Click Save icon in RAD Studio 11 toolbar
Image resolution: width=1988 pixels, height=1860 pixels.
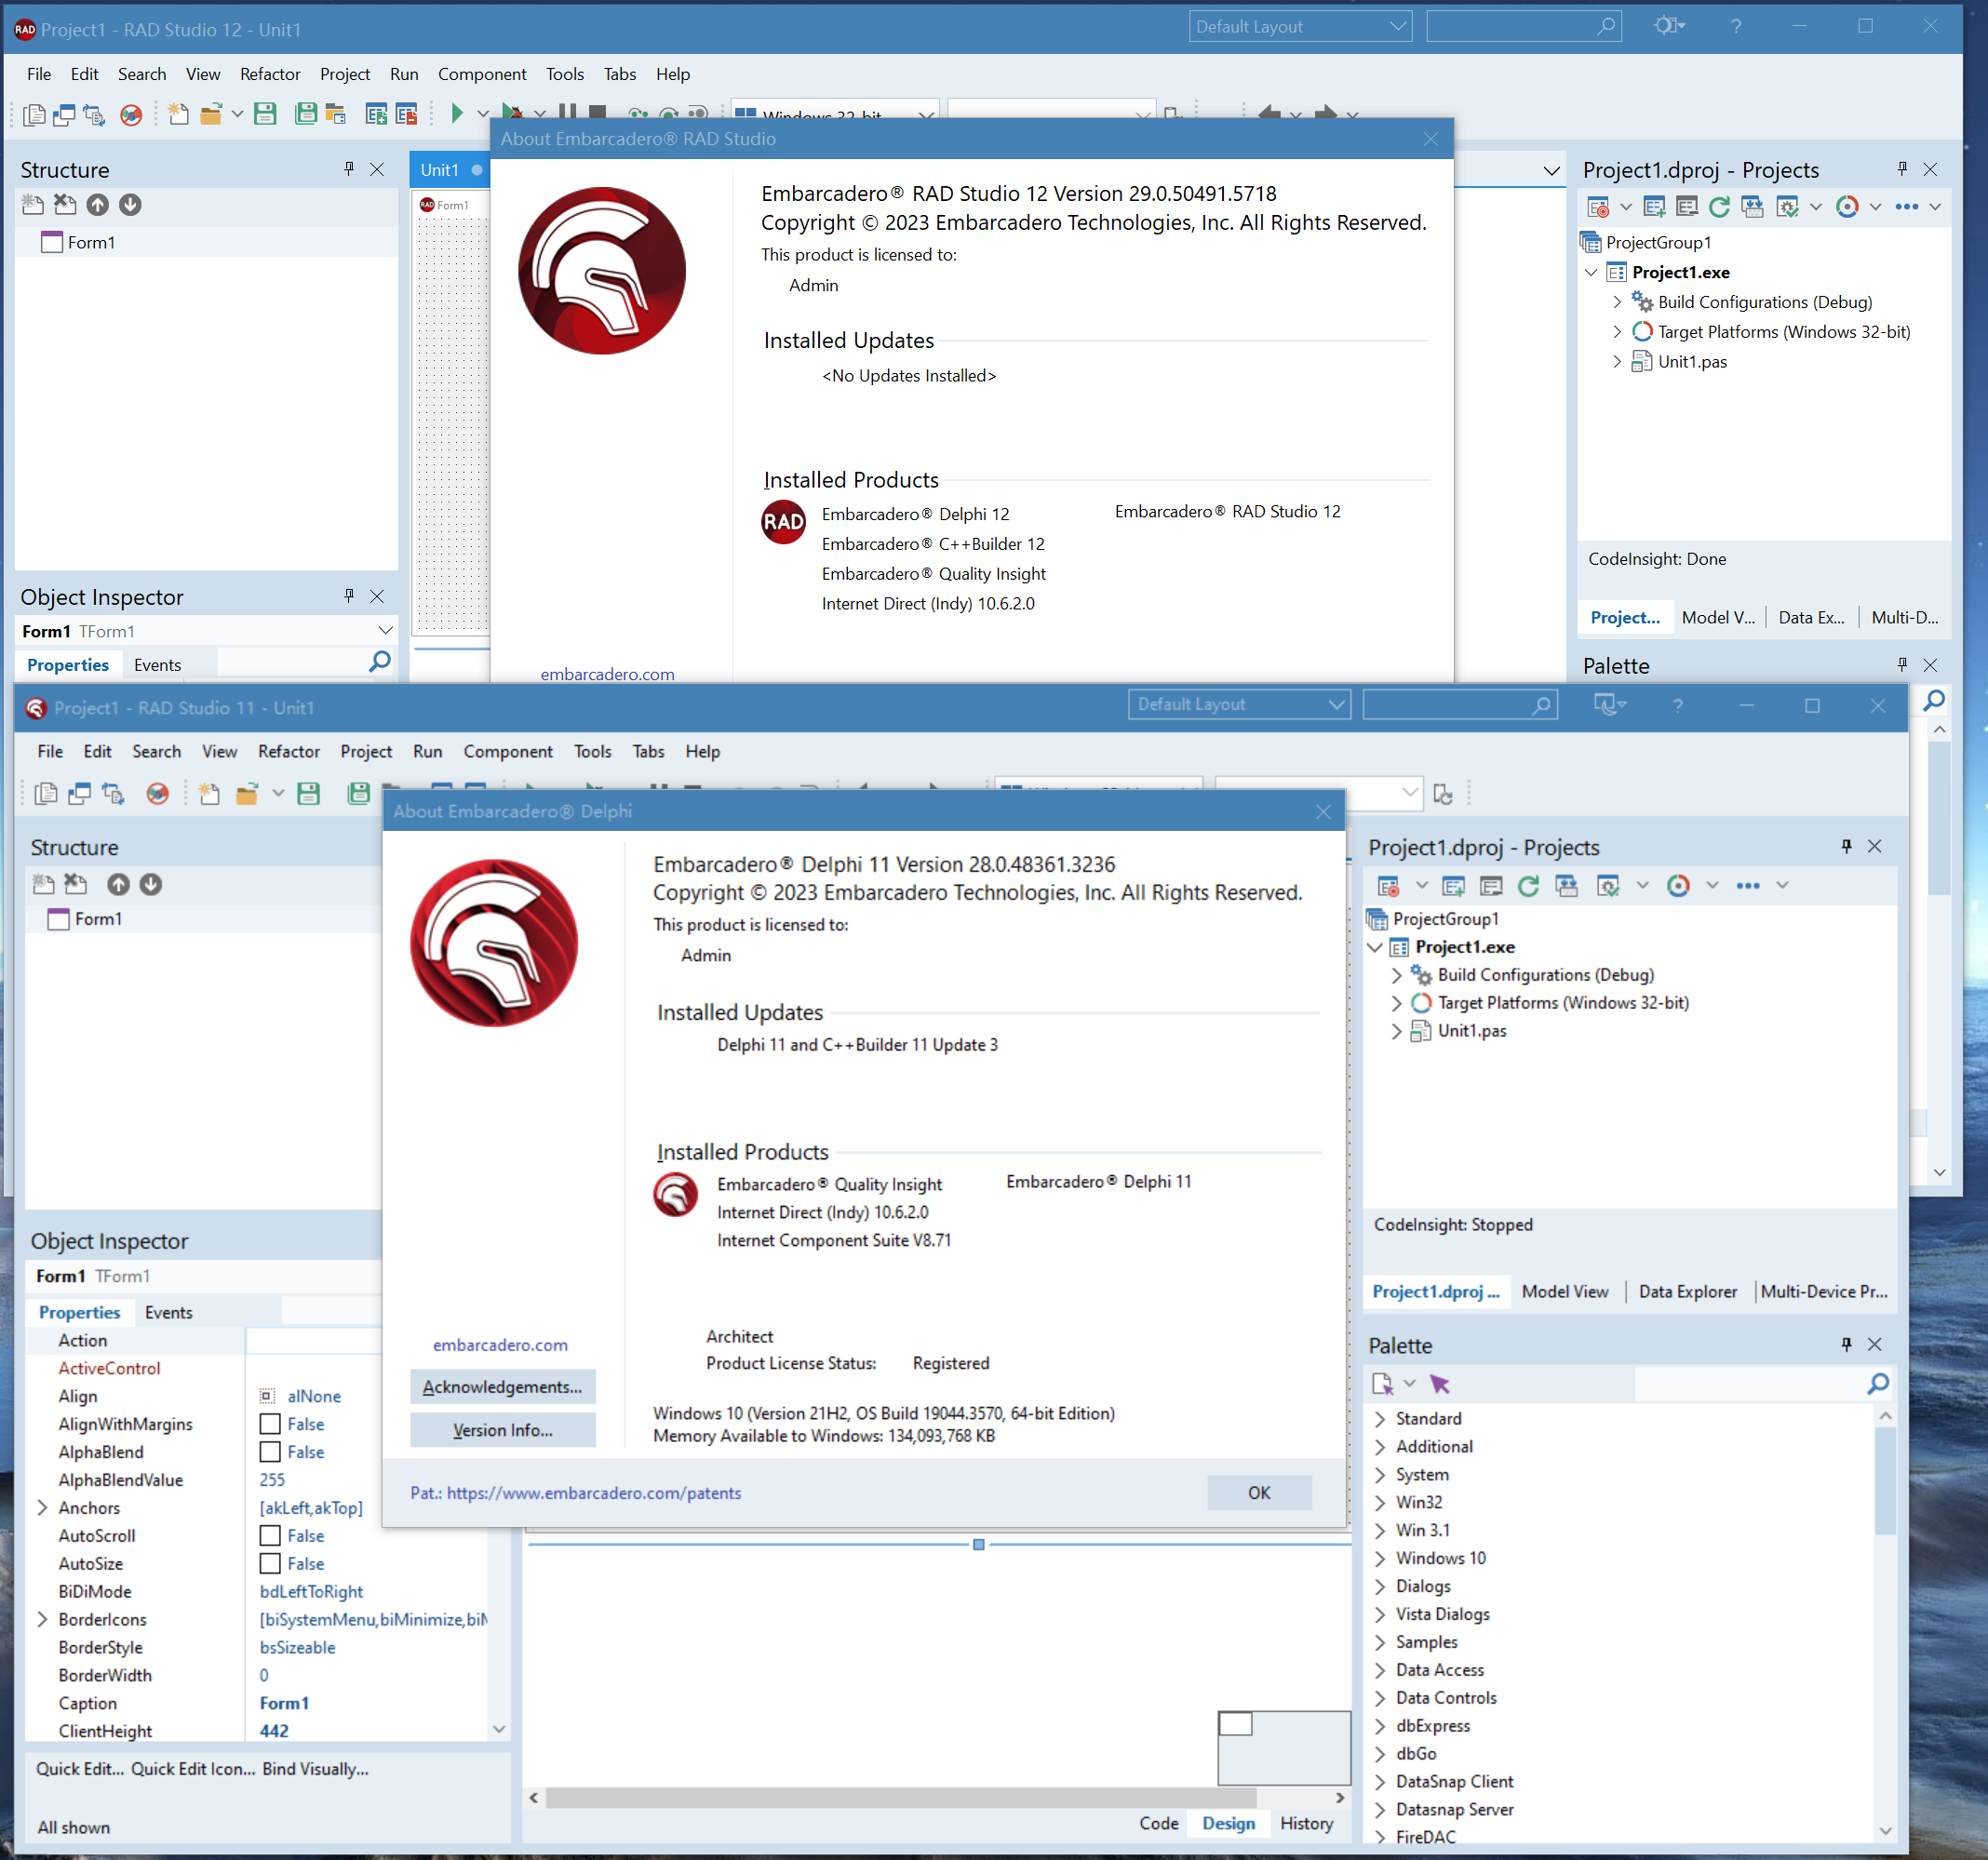(x=309, y=794)
